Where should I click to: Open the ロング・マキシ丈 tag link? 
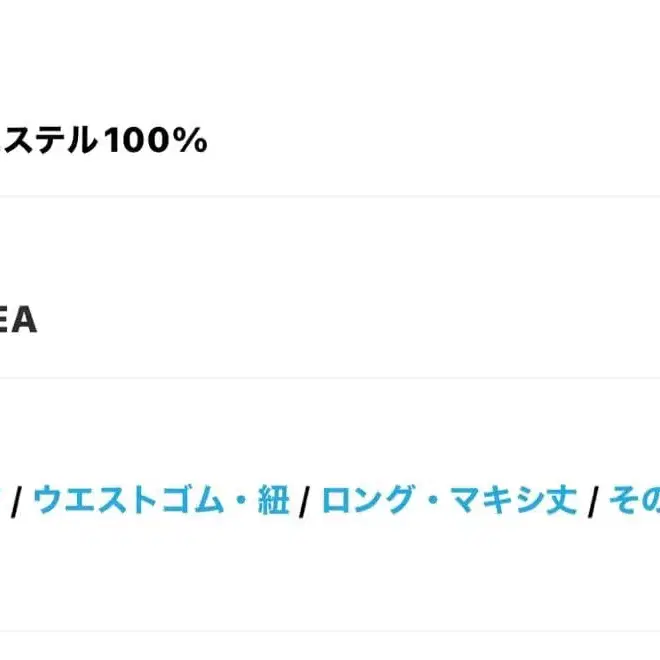point(449,500)
